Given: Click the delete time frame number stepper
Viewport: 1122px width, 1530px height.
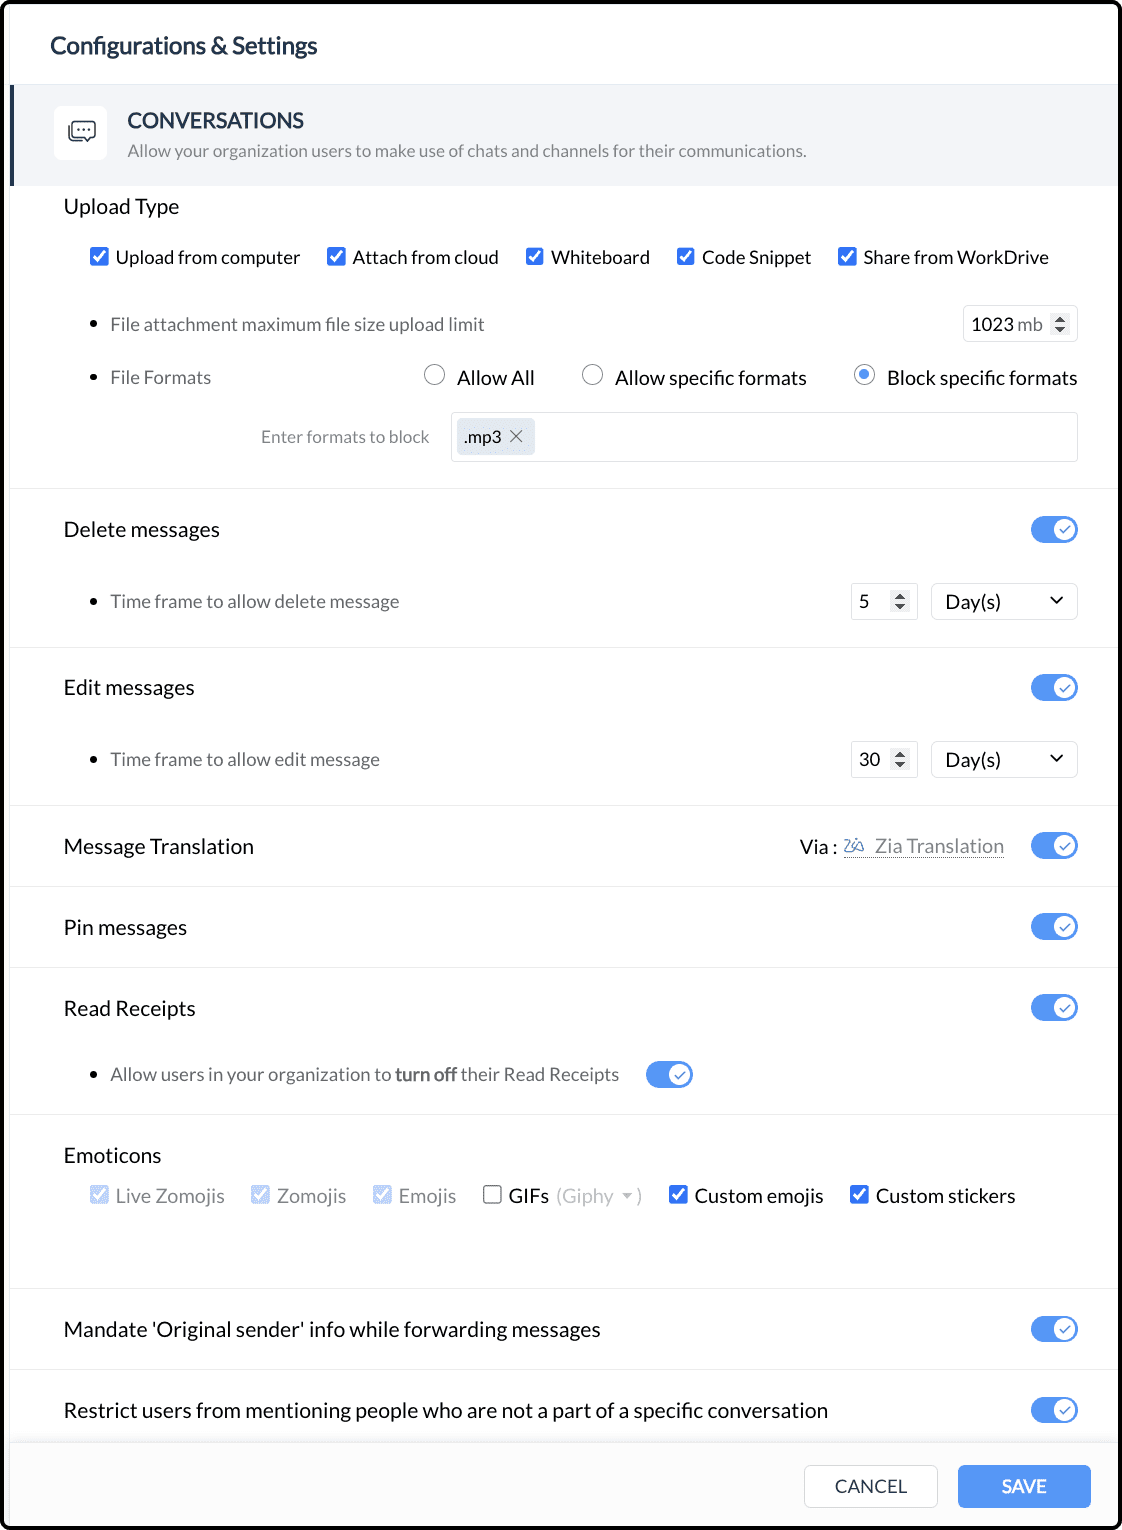Looking at the screenshot, I should [x=900, y=601].
